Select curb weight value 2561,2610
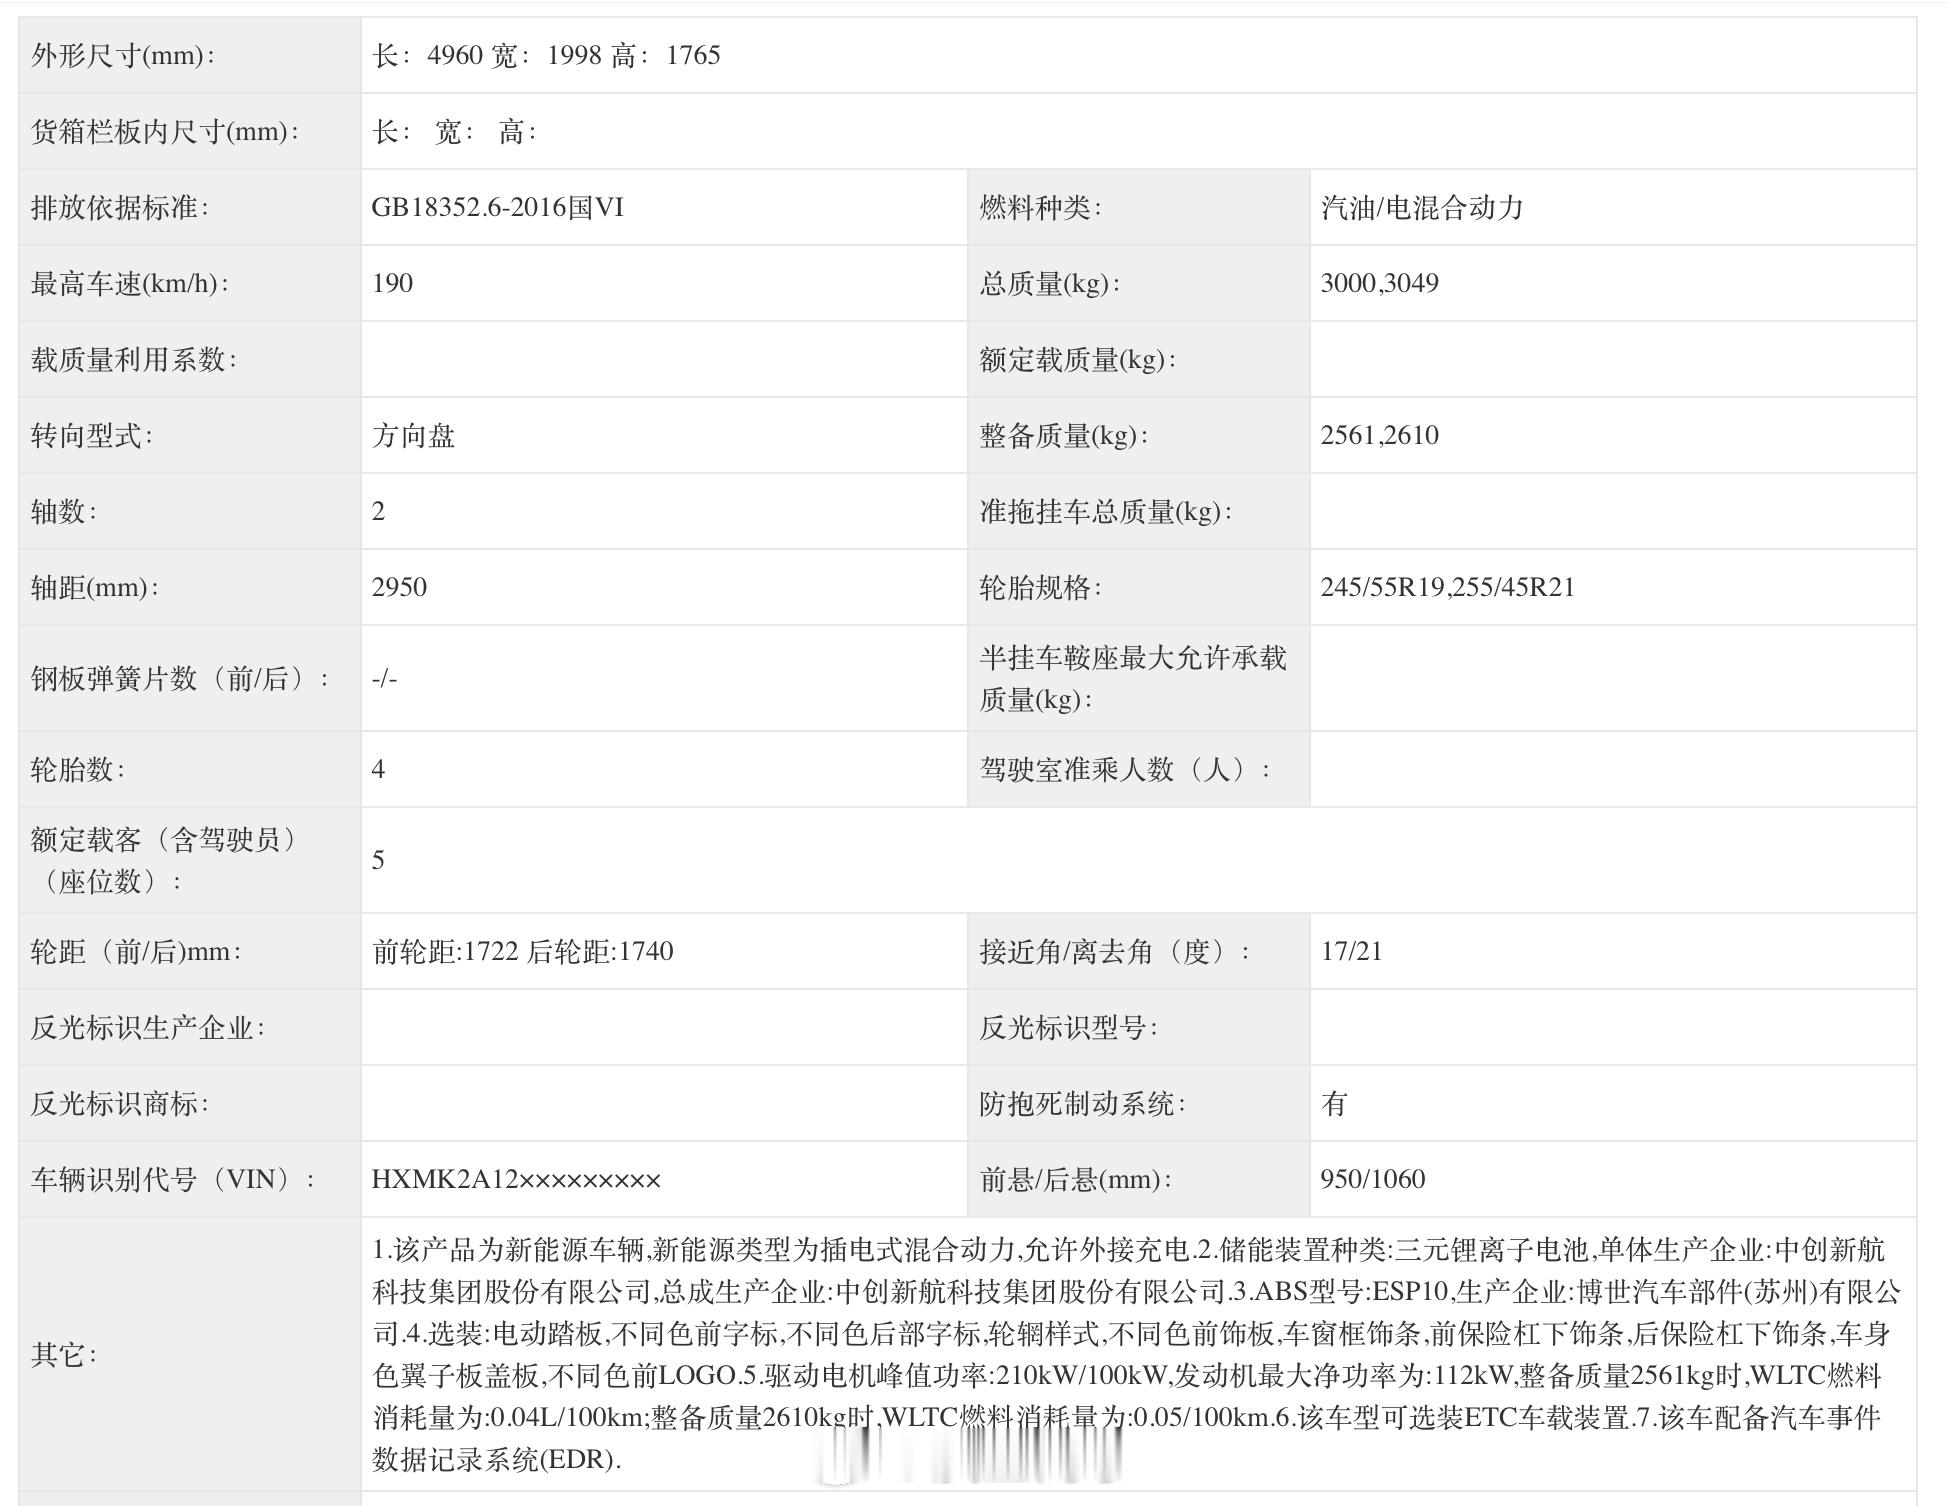The height and width of the screenshot is (1506, 1948). tap(1379, 435)
